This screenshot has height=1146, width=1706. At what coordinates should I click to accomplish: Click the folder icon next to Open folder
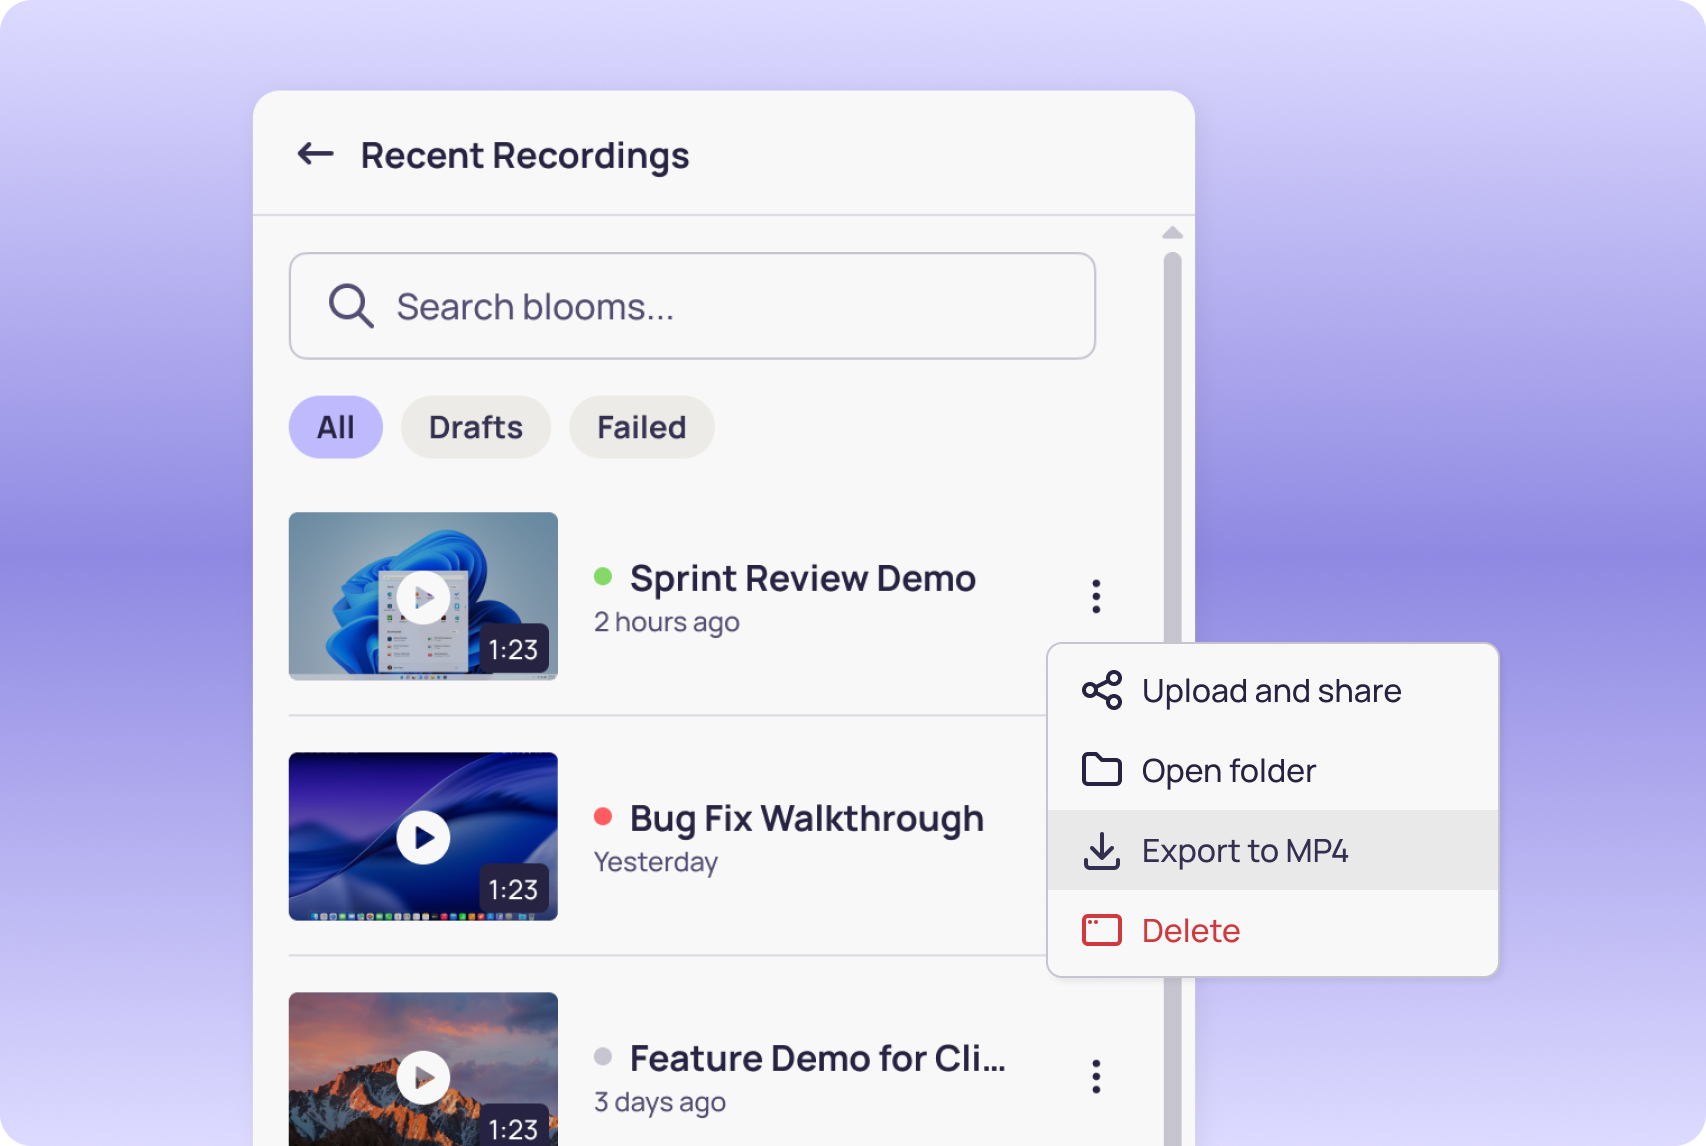[x=1103, y=770]
